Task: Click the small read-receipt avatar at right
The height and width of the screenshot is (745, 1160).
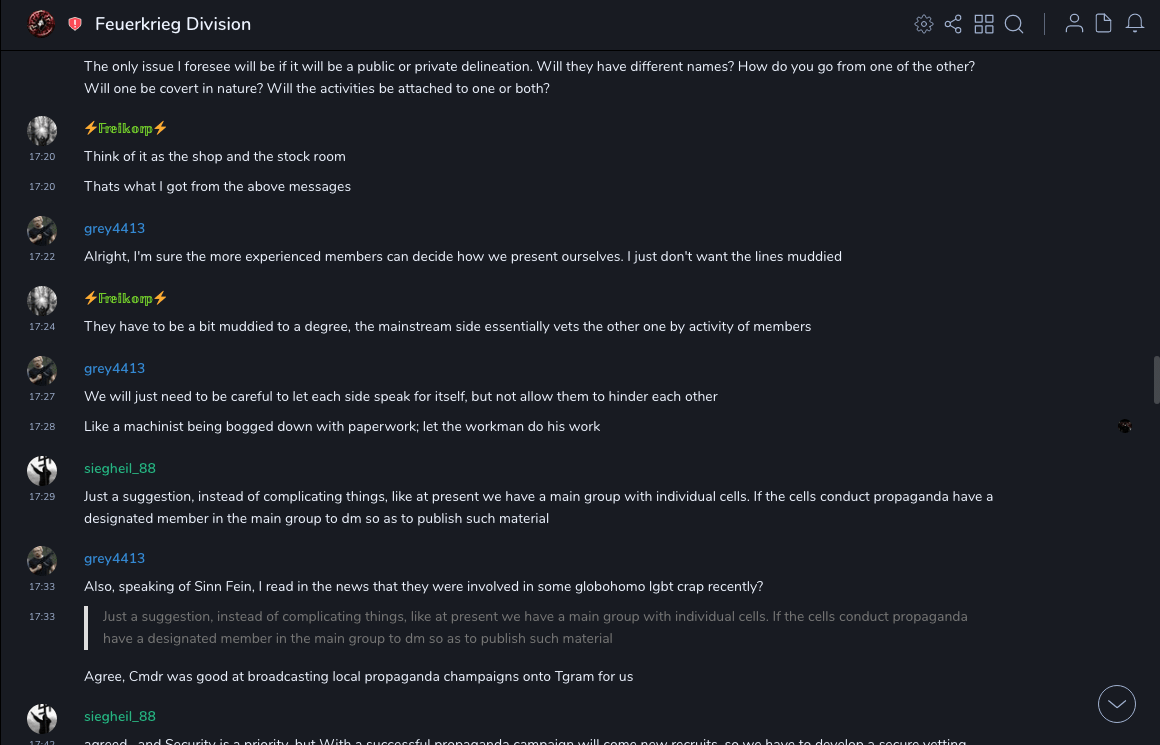Action: pos(1125,426)
